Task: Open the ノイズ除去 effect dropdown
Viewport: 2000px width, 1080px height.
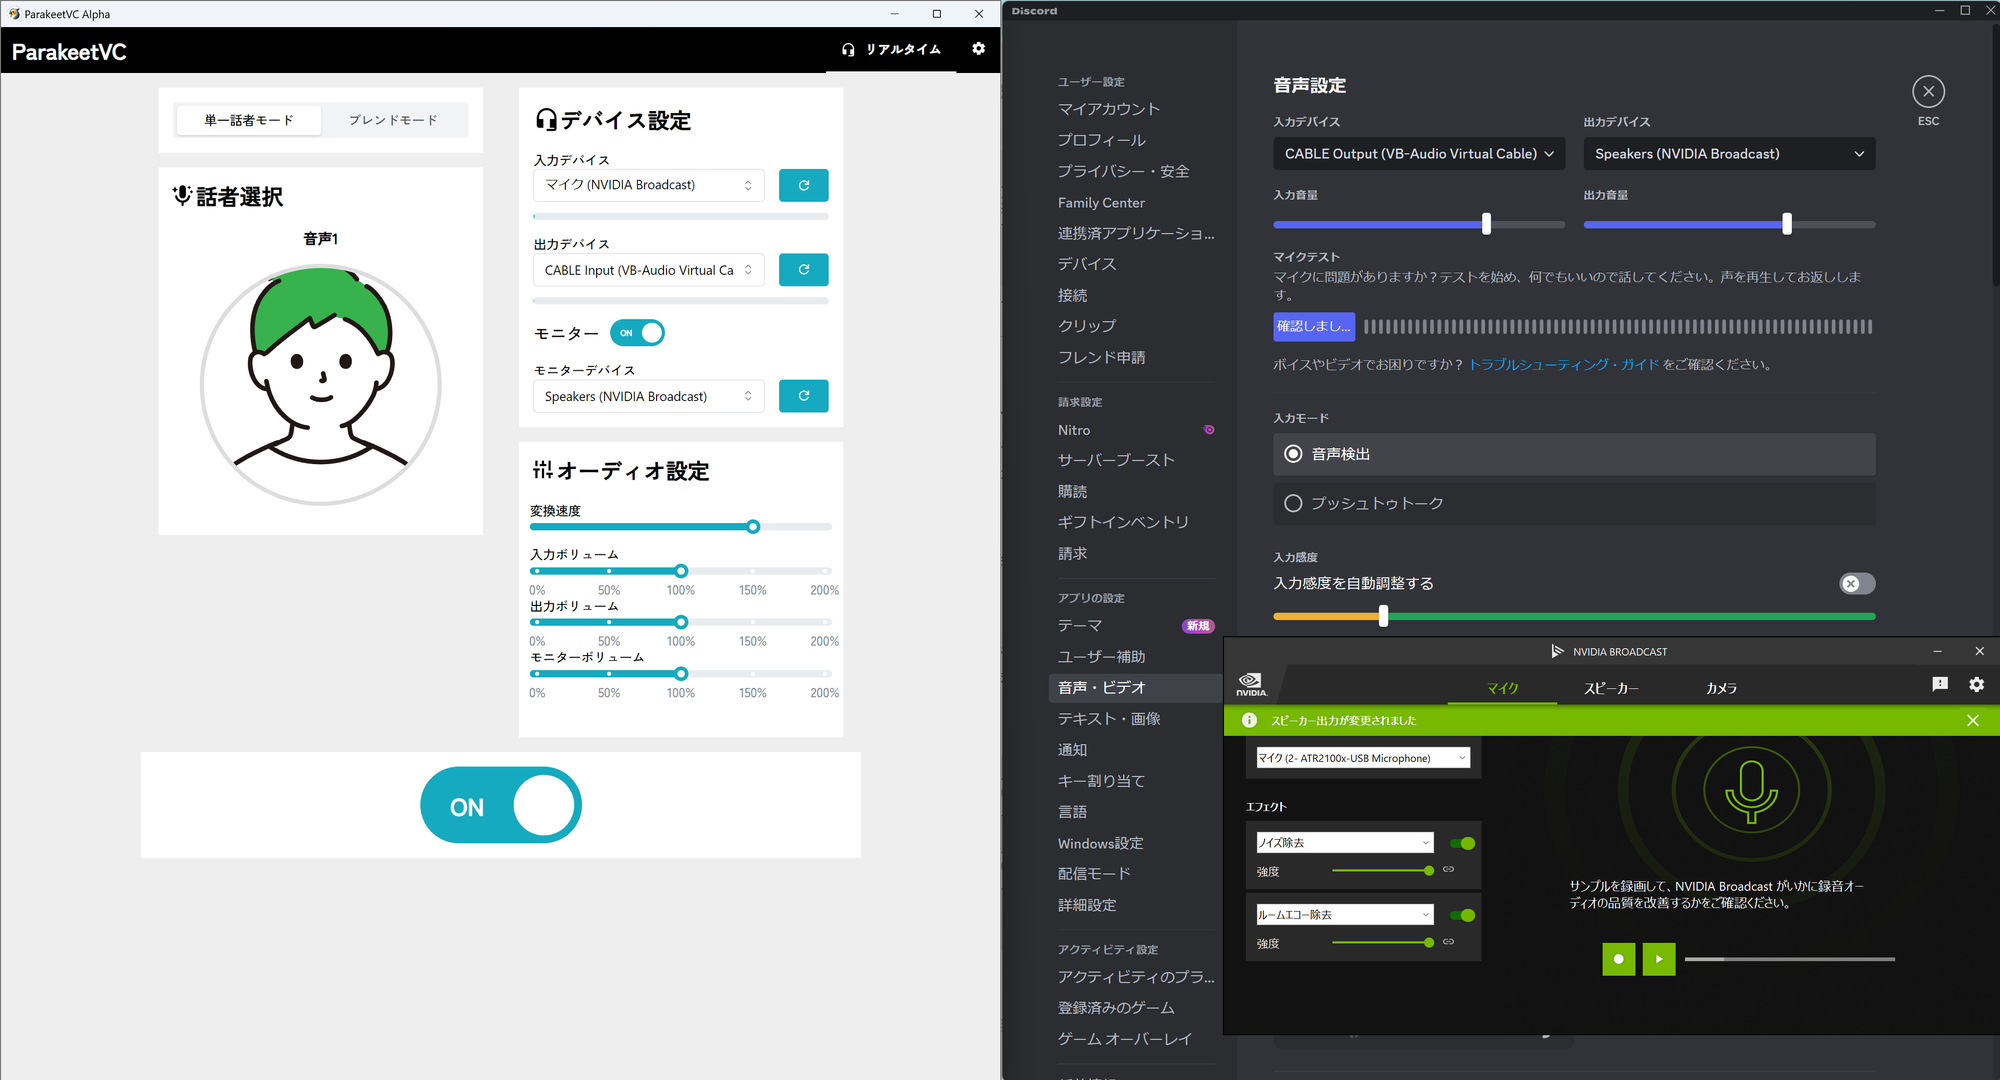Action: pos(1345,843)
